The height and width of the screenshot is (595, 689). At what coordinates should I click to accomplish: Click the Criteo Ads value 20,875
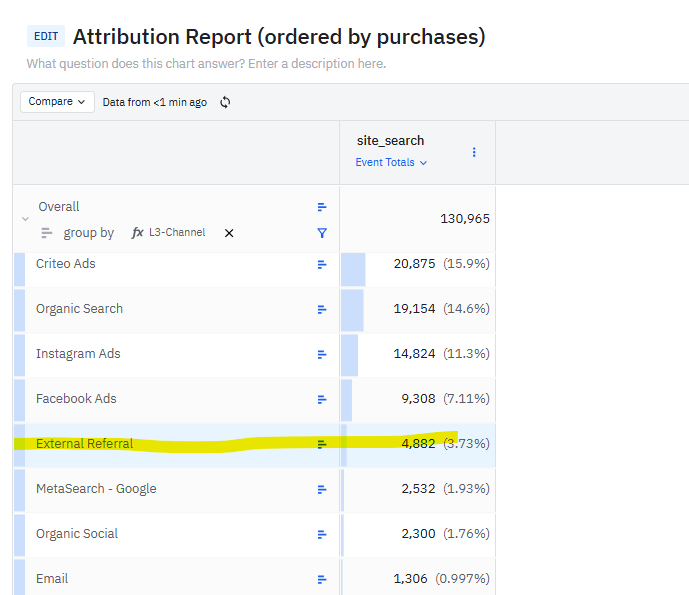pos(414,264)
